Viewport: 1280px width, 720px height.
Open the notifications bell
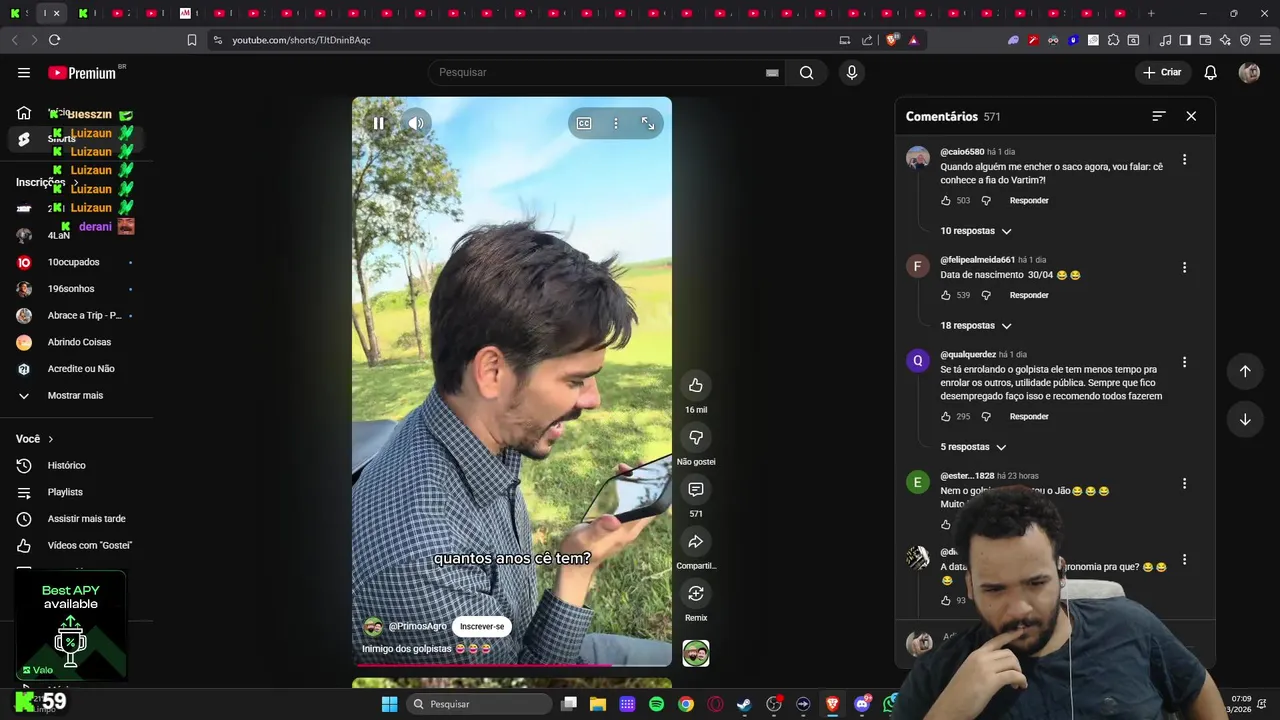click(1210, 73)
